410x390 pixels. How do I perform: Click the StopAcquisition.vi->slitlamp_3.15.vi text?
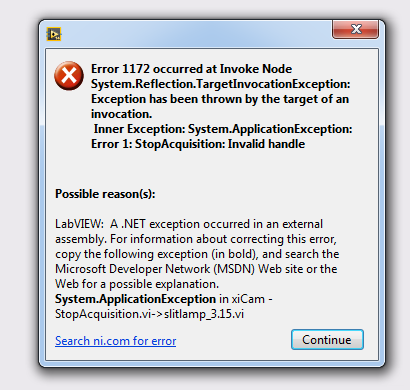click(x=149, y=314)
